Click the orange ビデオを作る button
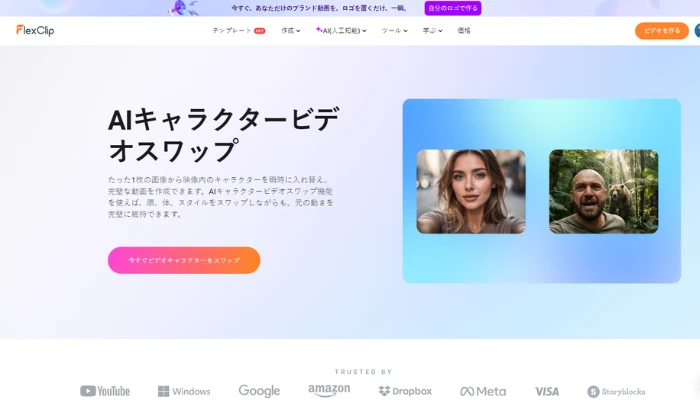The height and width of the screenshot is (400, 700). tap(662, 31)
